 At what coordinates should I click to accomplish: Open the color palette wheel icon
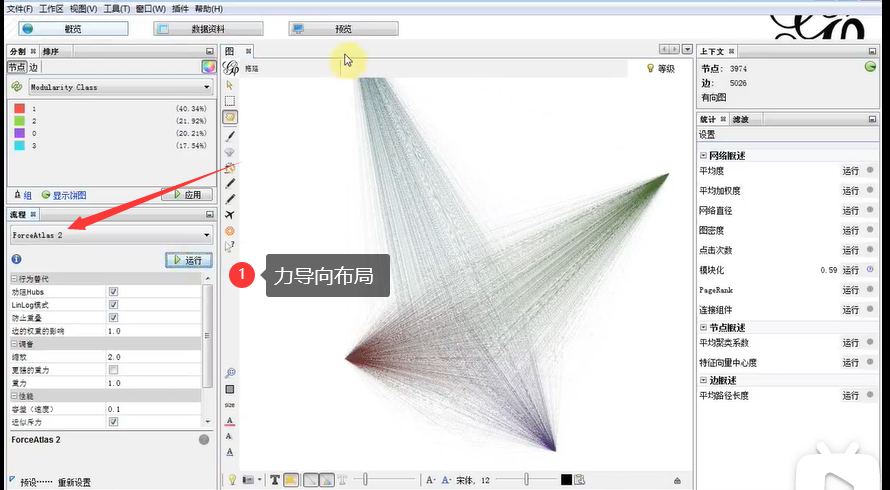pyautogui.click(x=208, y=67)
